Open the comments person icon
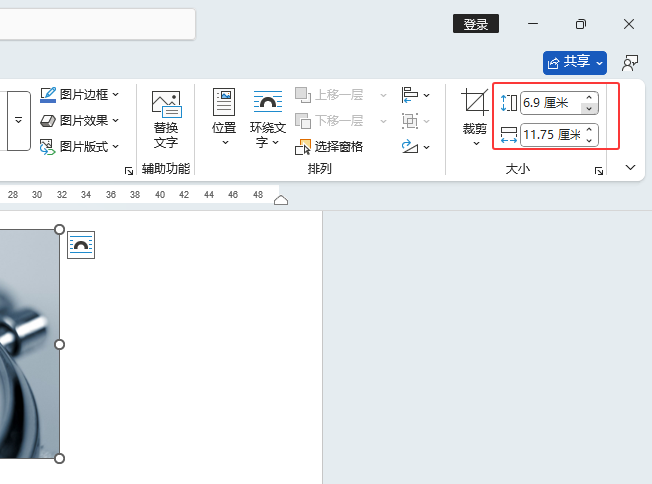Image resolution: width=652 pixels, height=484 pixels. point(630,63)
